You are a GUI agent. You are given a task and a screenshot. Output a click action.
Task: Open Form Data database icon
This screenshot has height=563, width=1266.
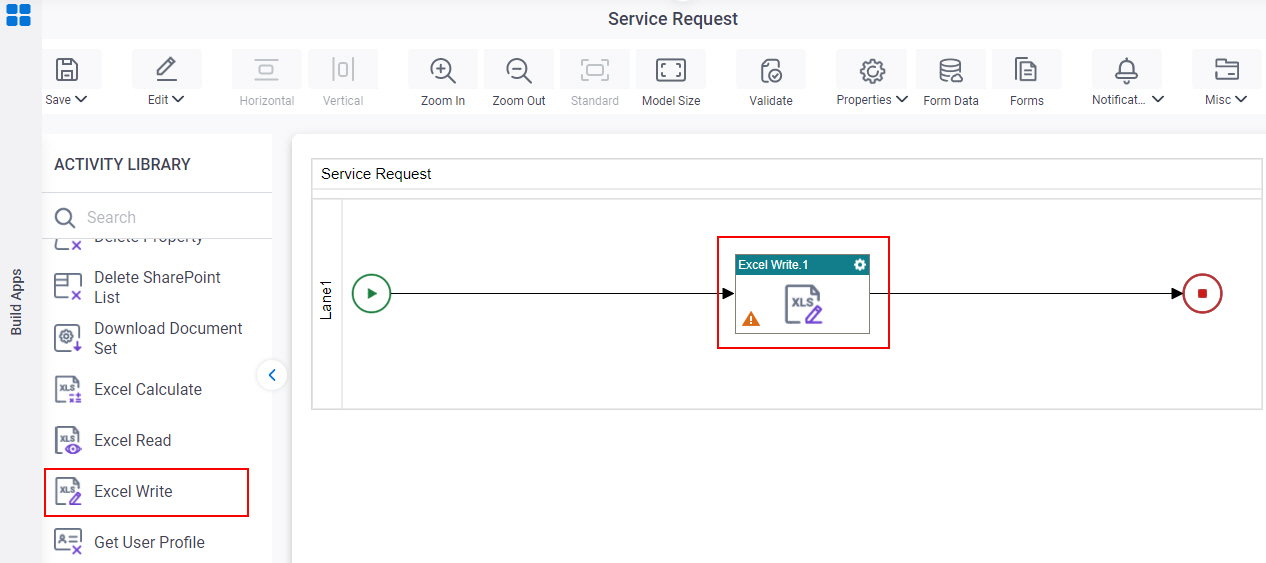tap(951, 70)
